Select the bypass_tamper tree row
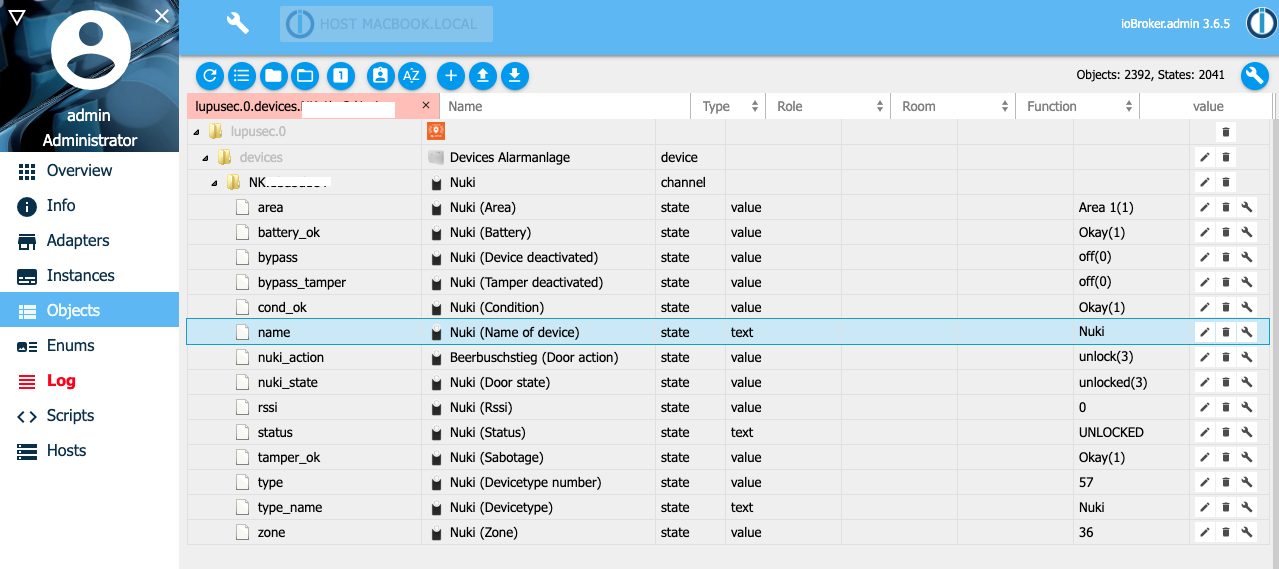 tap(727, 282)
